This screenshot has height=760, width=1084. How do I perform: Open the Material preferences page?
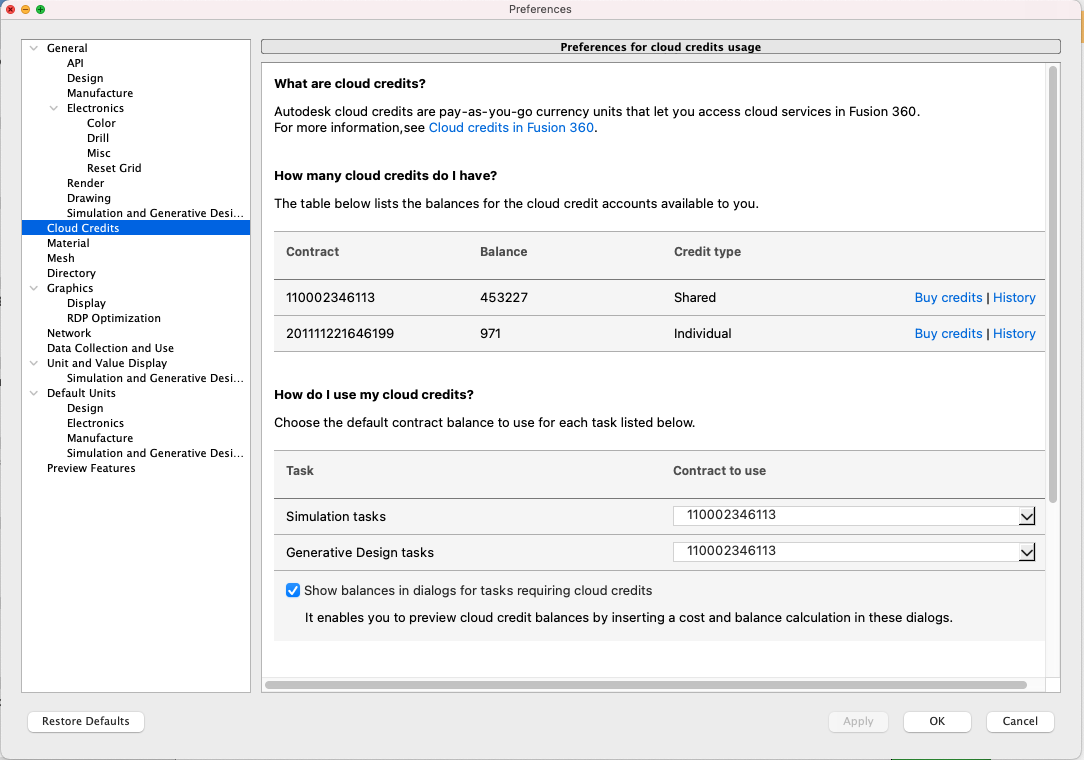point(68,243)
